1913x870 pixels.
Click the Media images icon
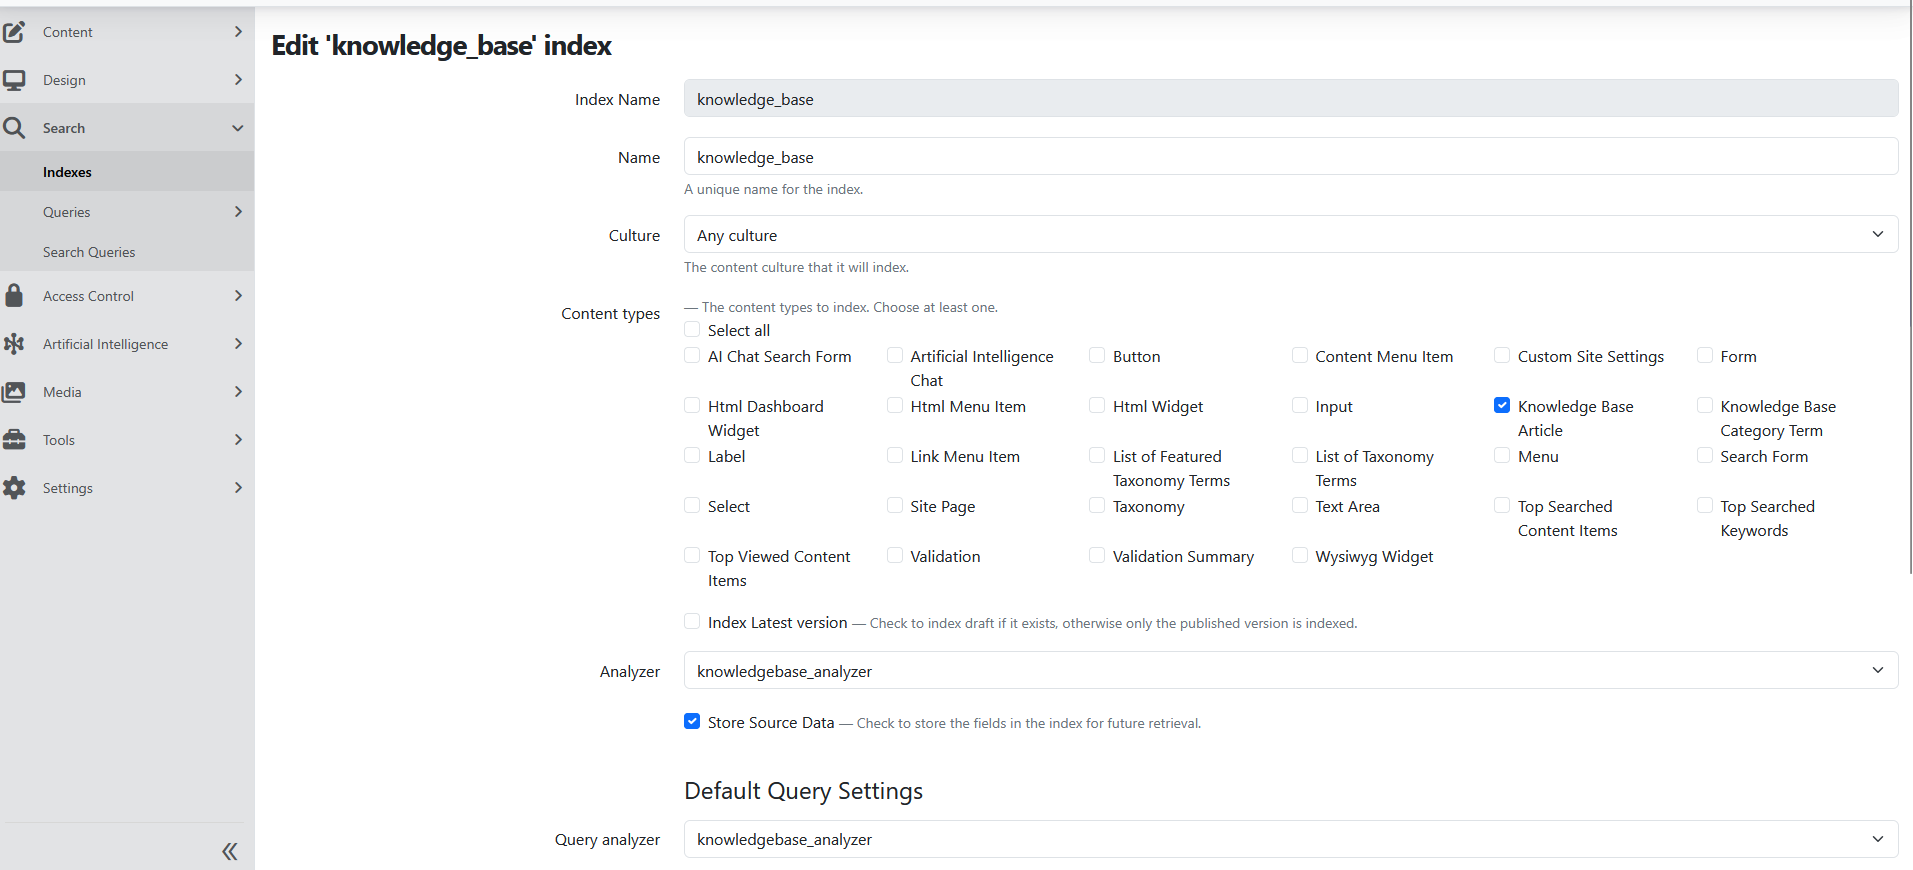pyautogui.click(x=14, y=392)
